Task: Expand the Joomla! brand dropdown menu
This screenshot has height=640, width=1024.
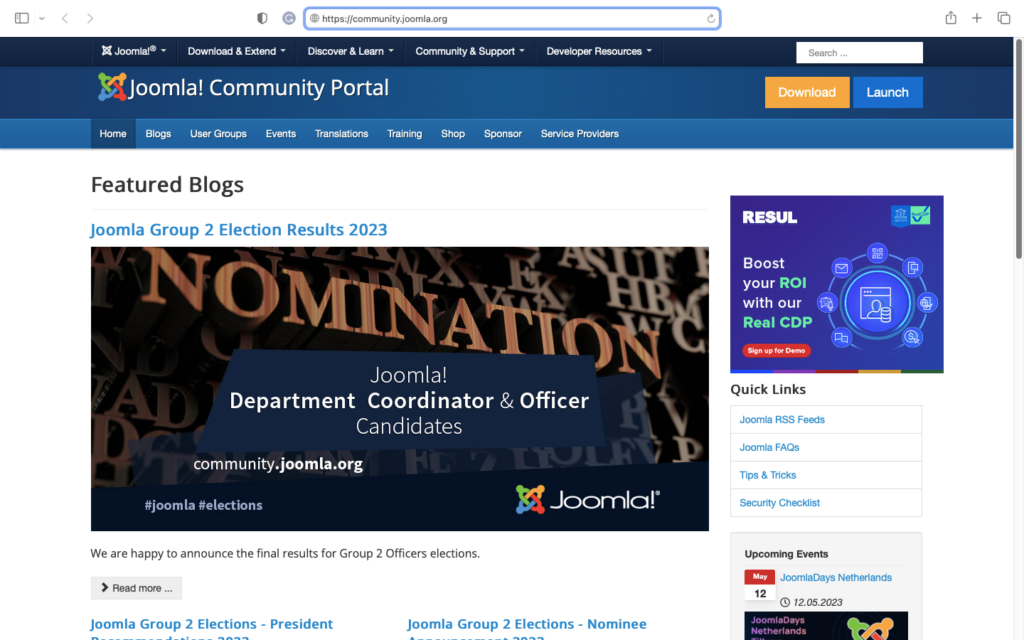Action: pyautogui.click(x=134, y=51)
